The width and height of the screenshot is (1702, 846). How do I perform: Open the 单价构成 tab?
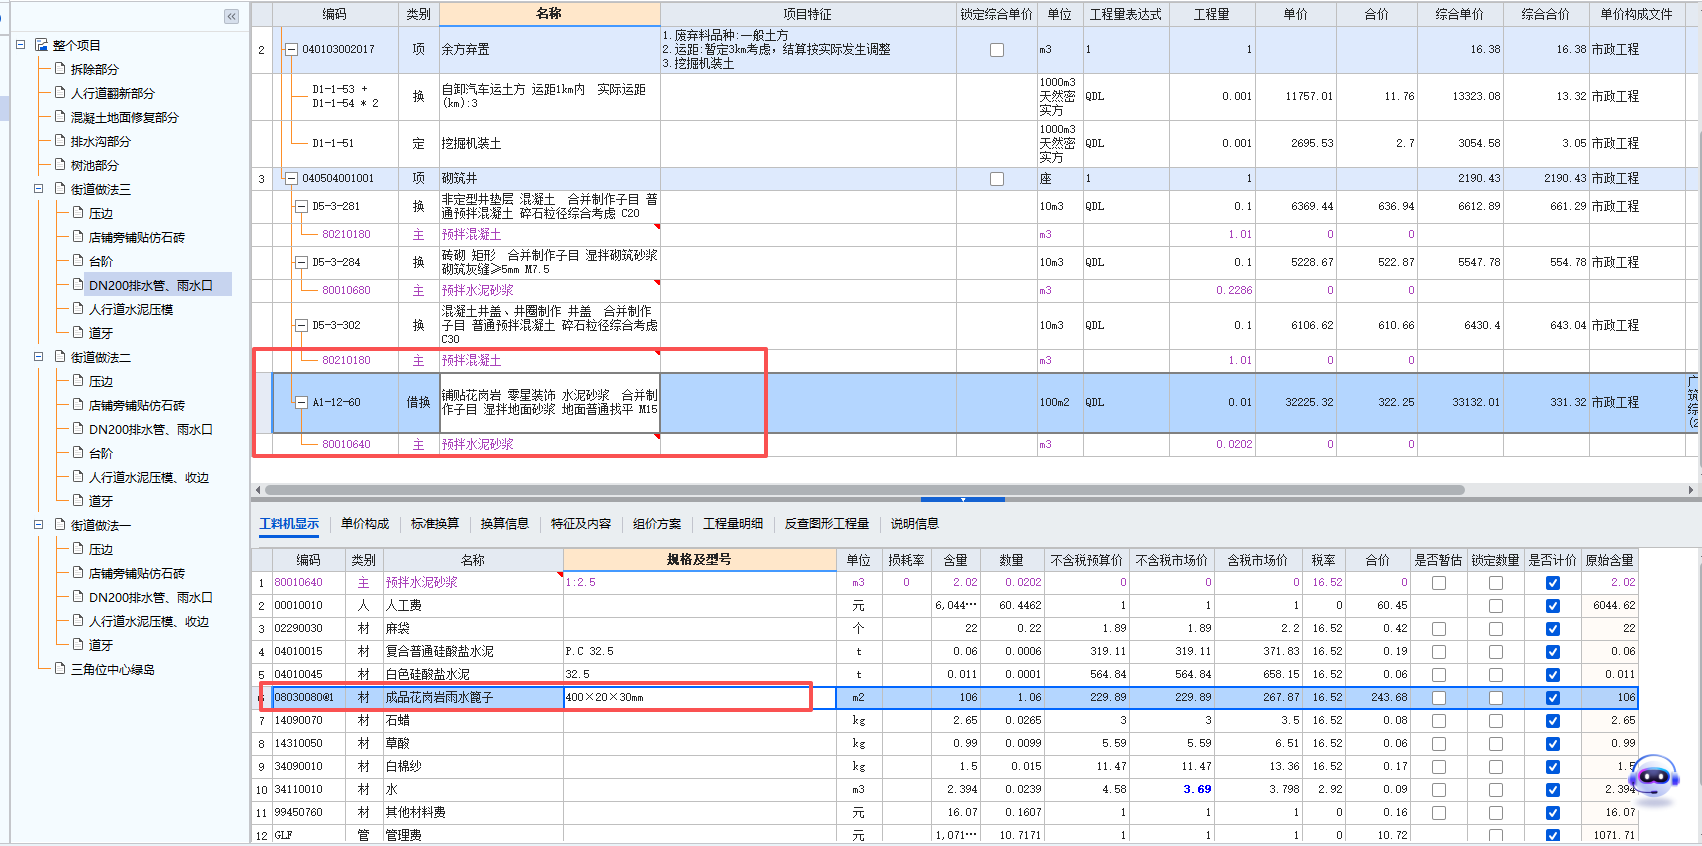(365, 523)
